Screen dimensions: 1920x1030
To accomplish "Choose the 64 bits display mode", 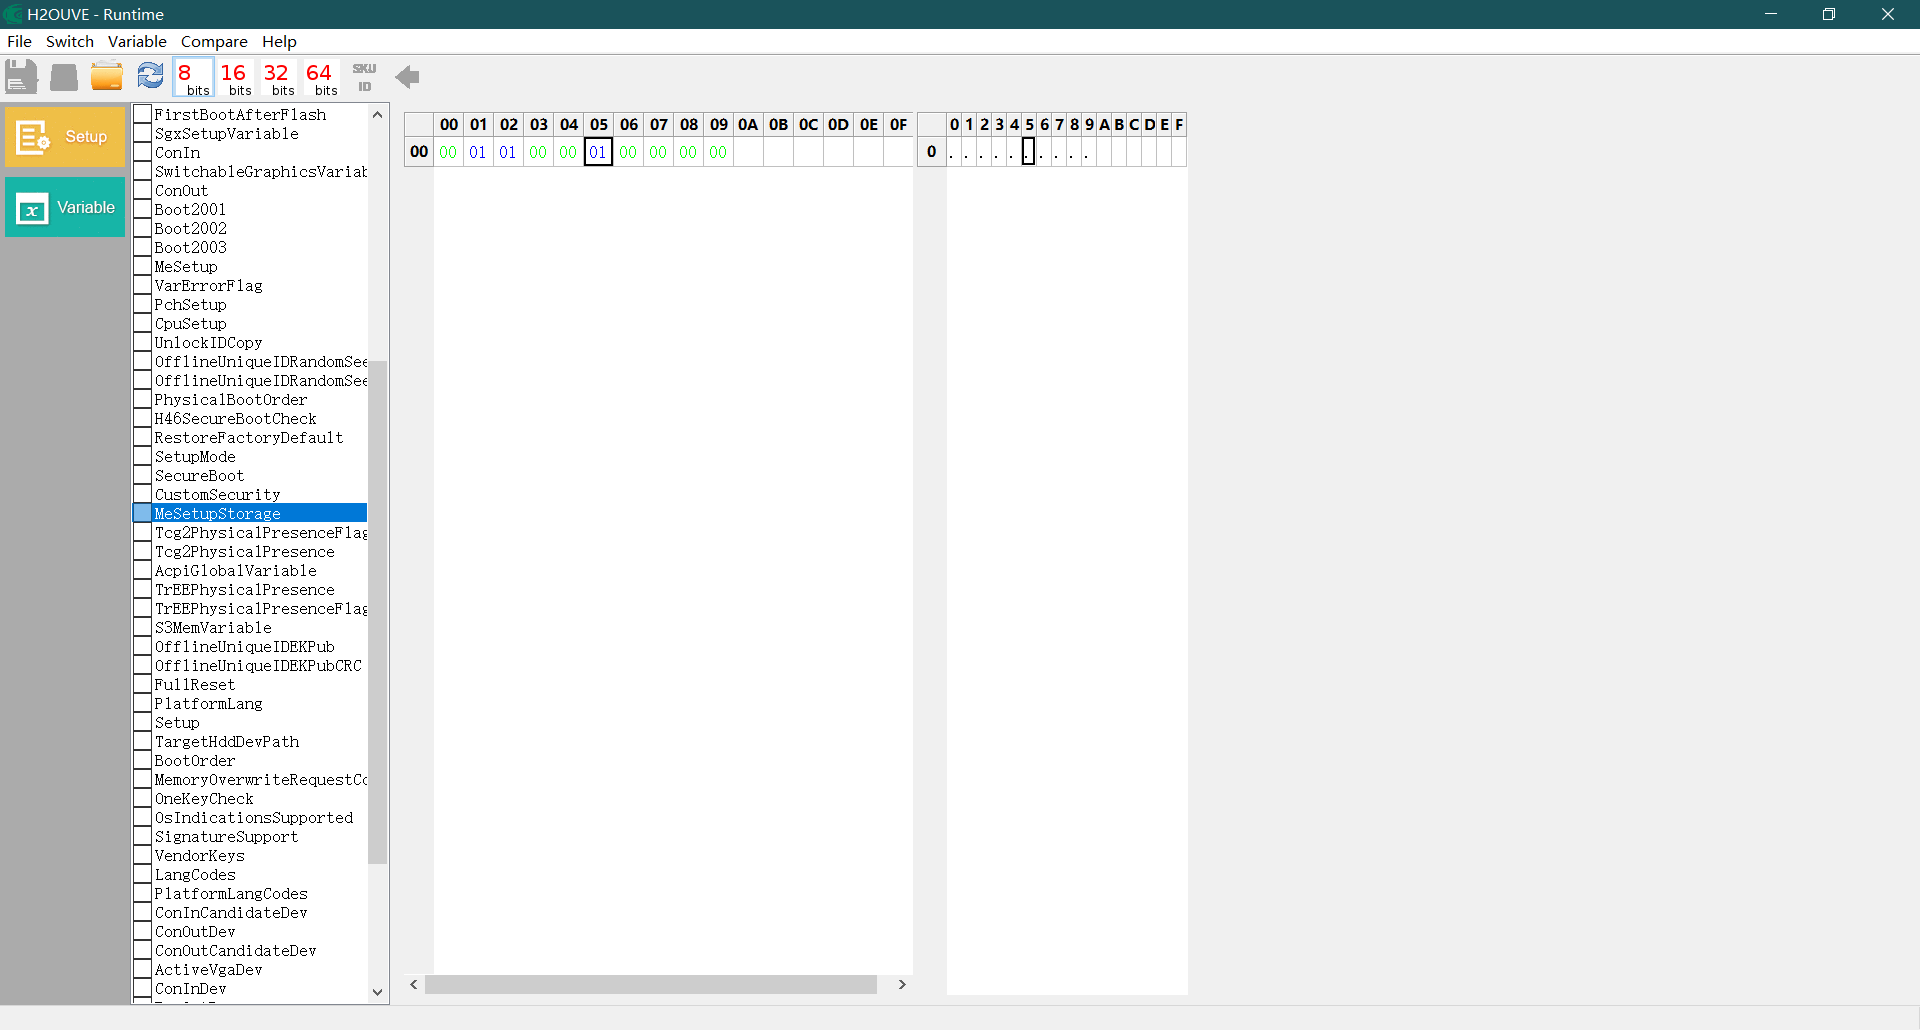I will (x=320, y=78).
